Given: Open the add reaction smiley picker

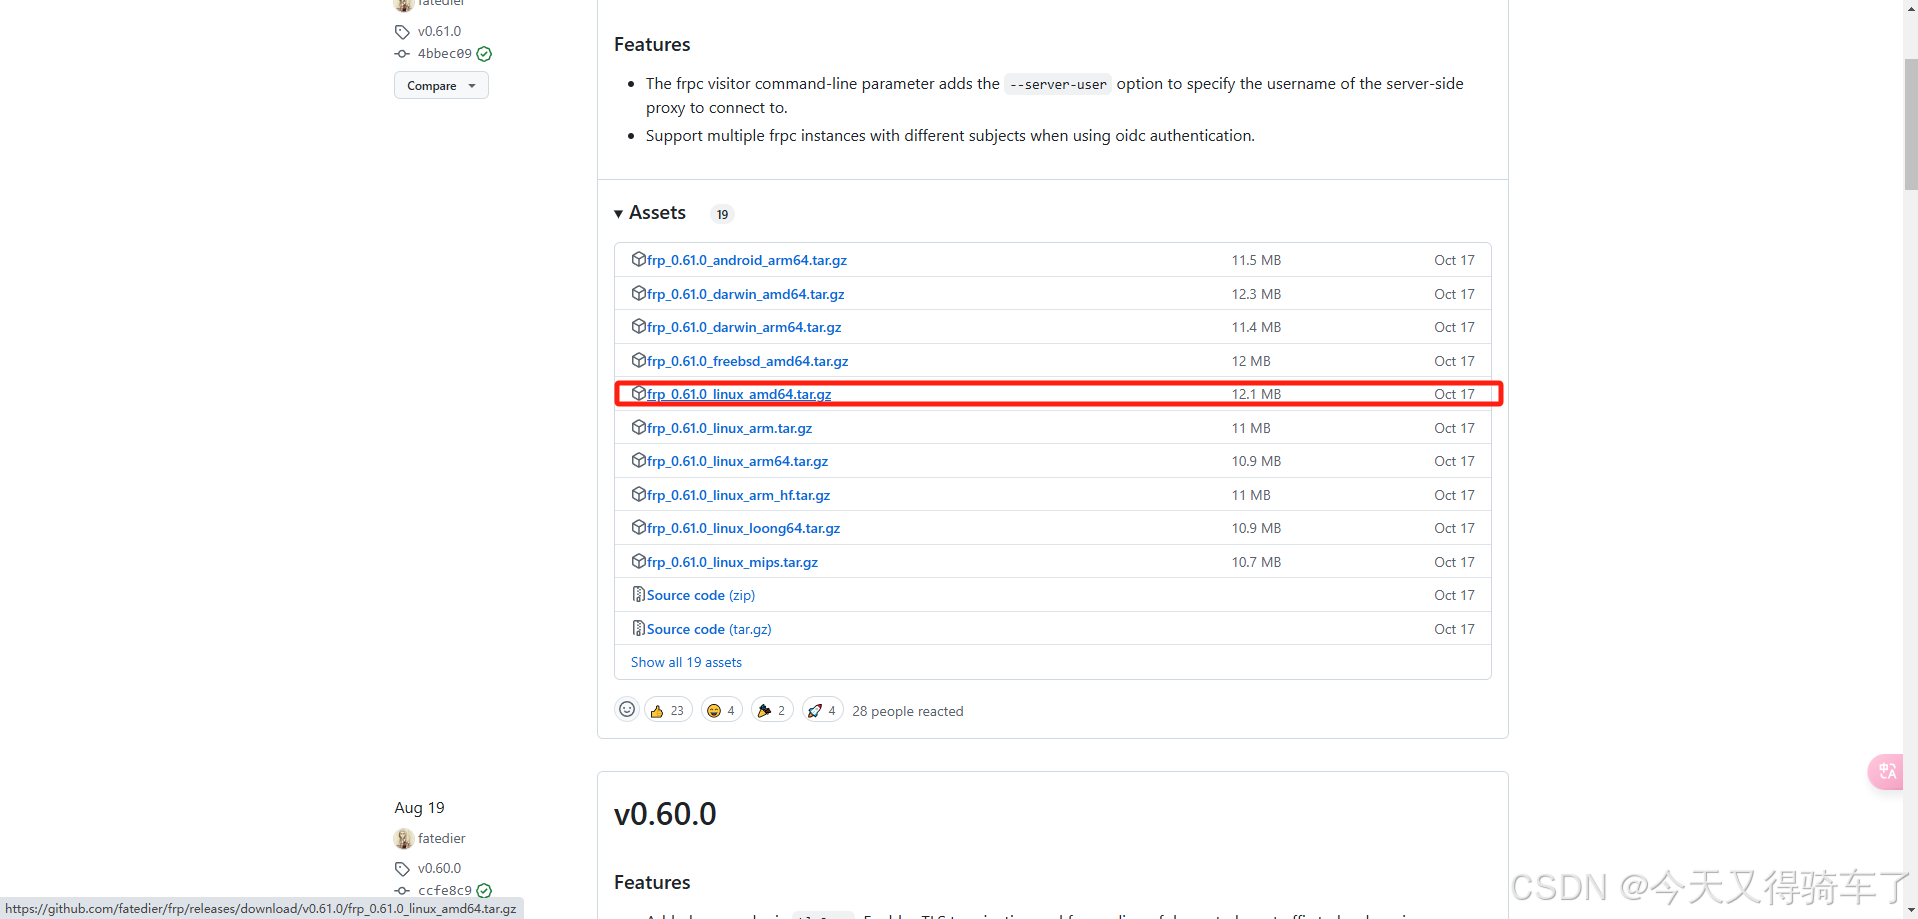Looking at the screenshot, I should [x=627, y=710].
